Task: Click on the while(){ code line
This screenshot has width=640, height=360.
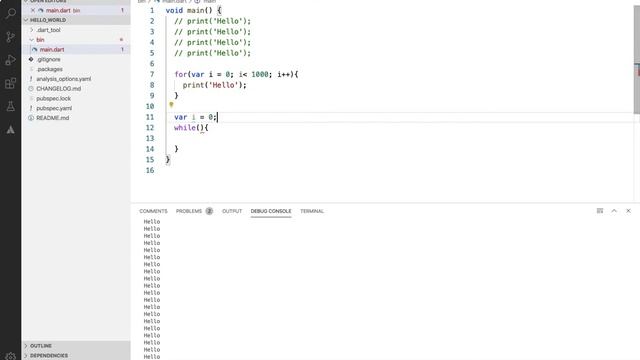Action: pos(191,128)
